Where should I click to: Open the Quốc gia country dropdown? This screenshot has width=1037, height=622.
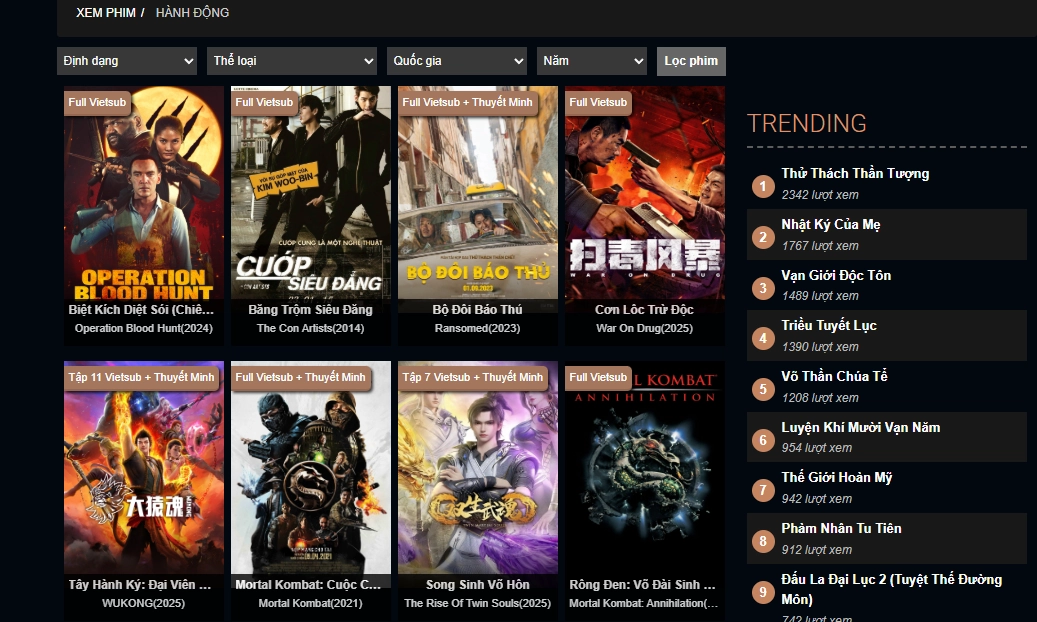[x=457, y=61]
